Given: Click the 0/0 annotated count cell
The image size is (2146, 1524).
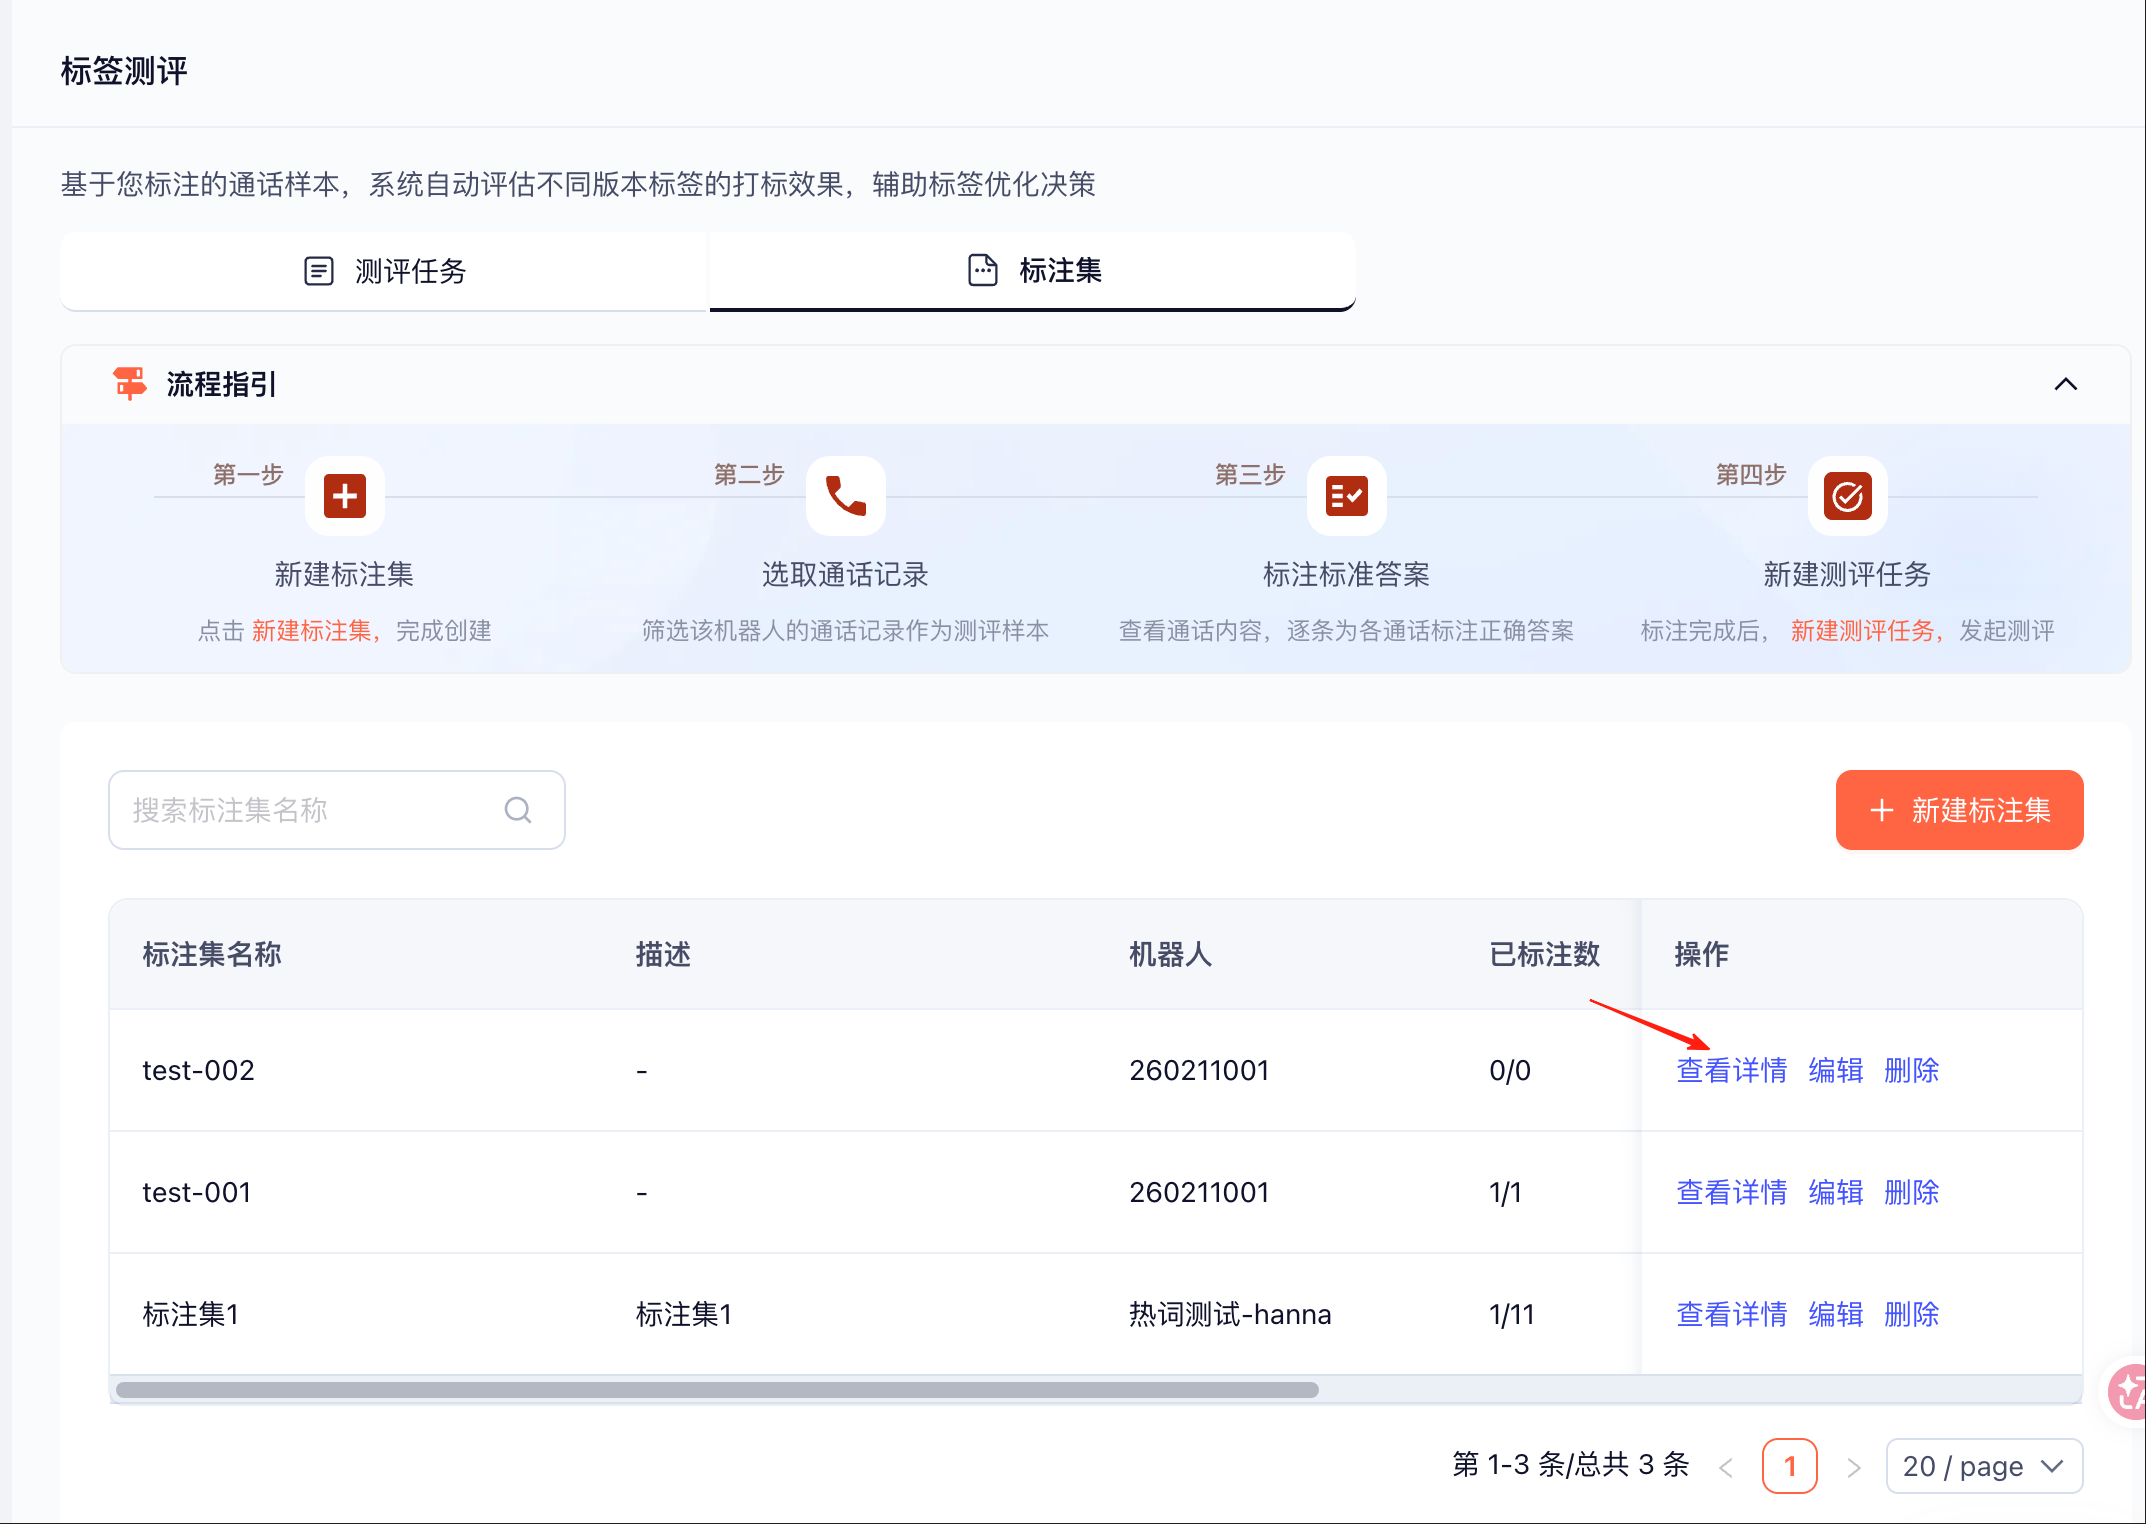Looking at the screenshot, I should (1510, 1070).
